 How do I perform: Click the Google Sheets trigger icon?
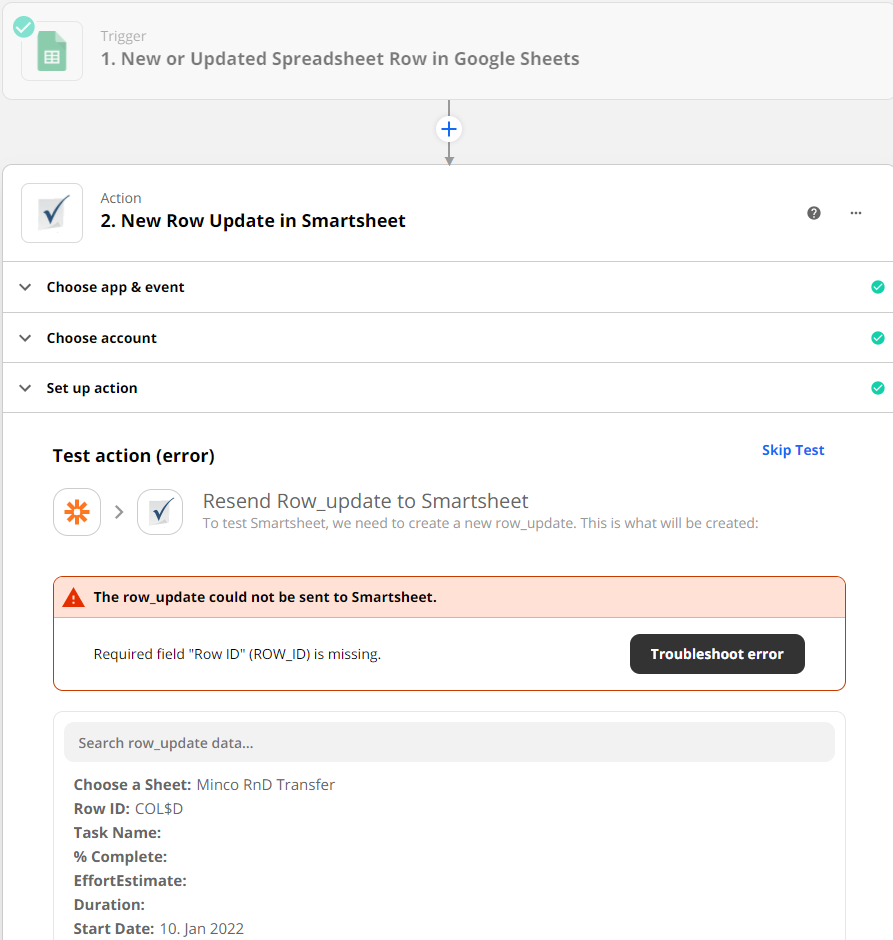click(52, 51)
